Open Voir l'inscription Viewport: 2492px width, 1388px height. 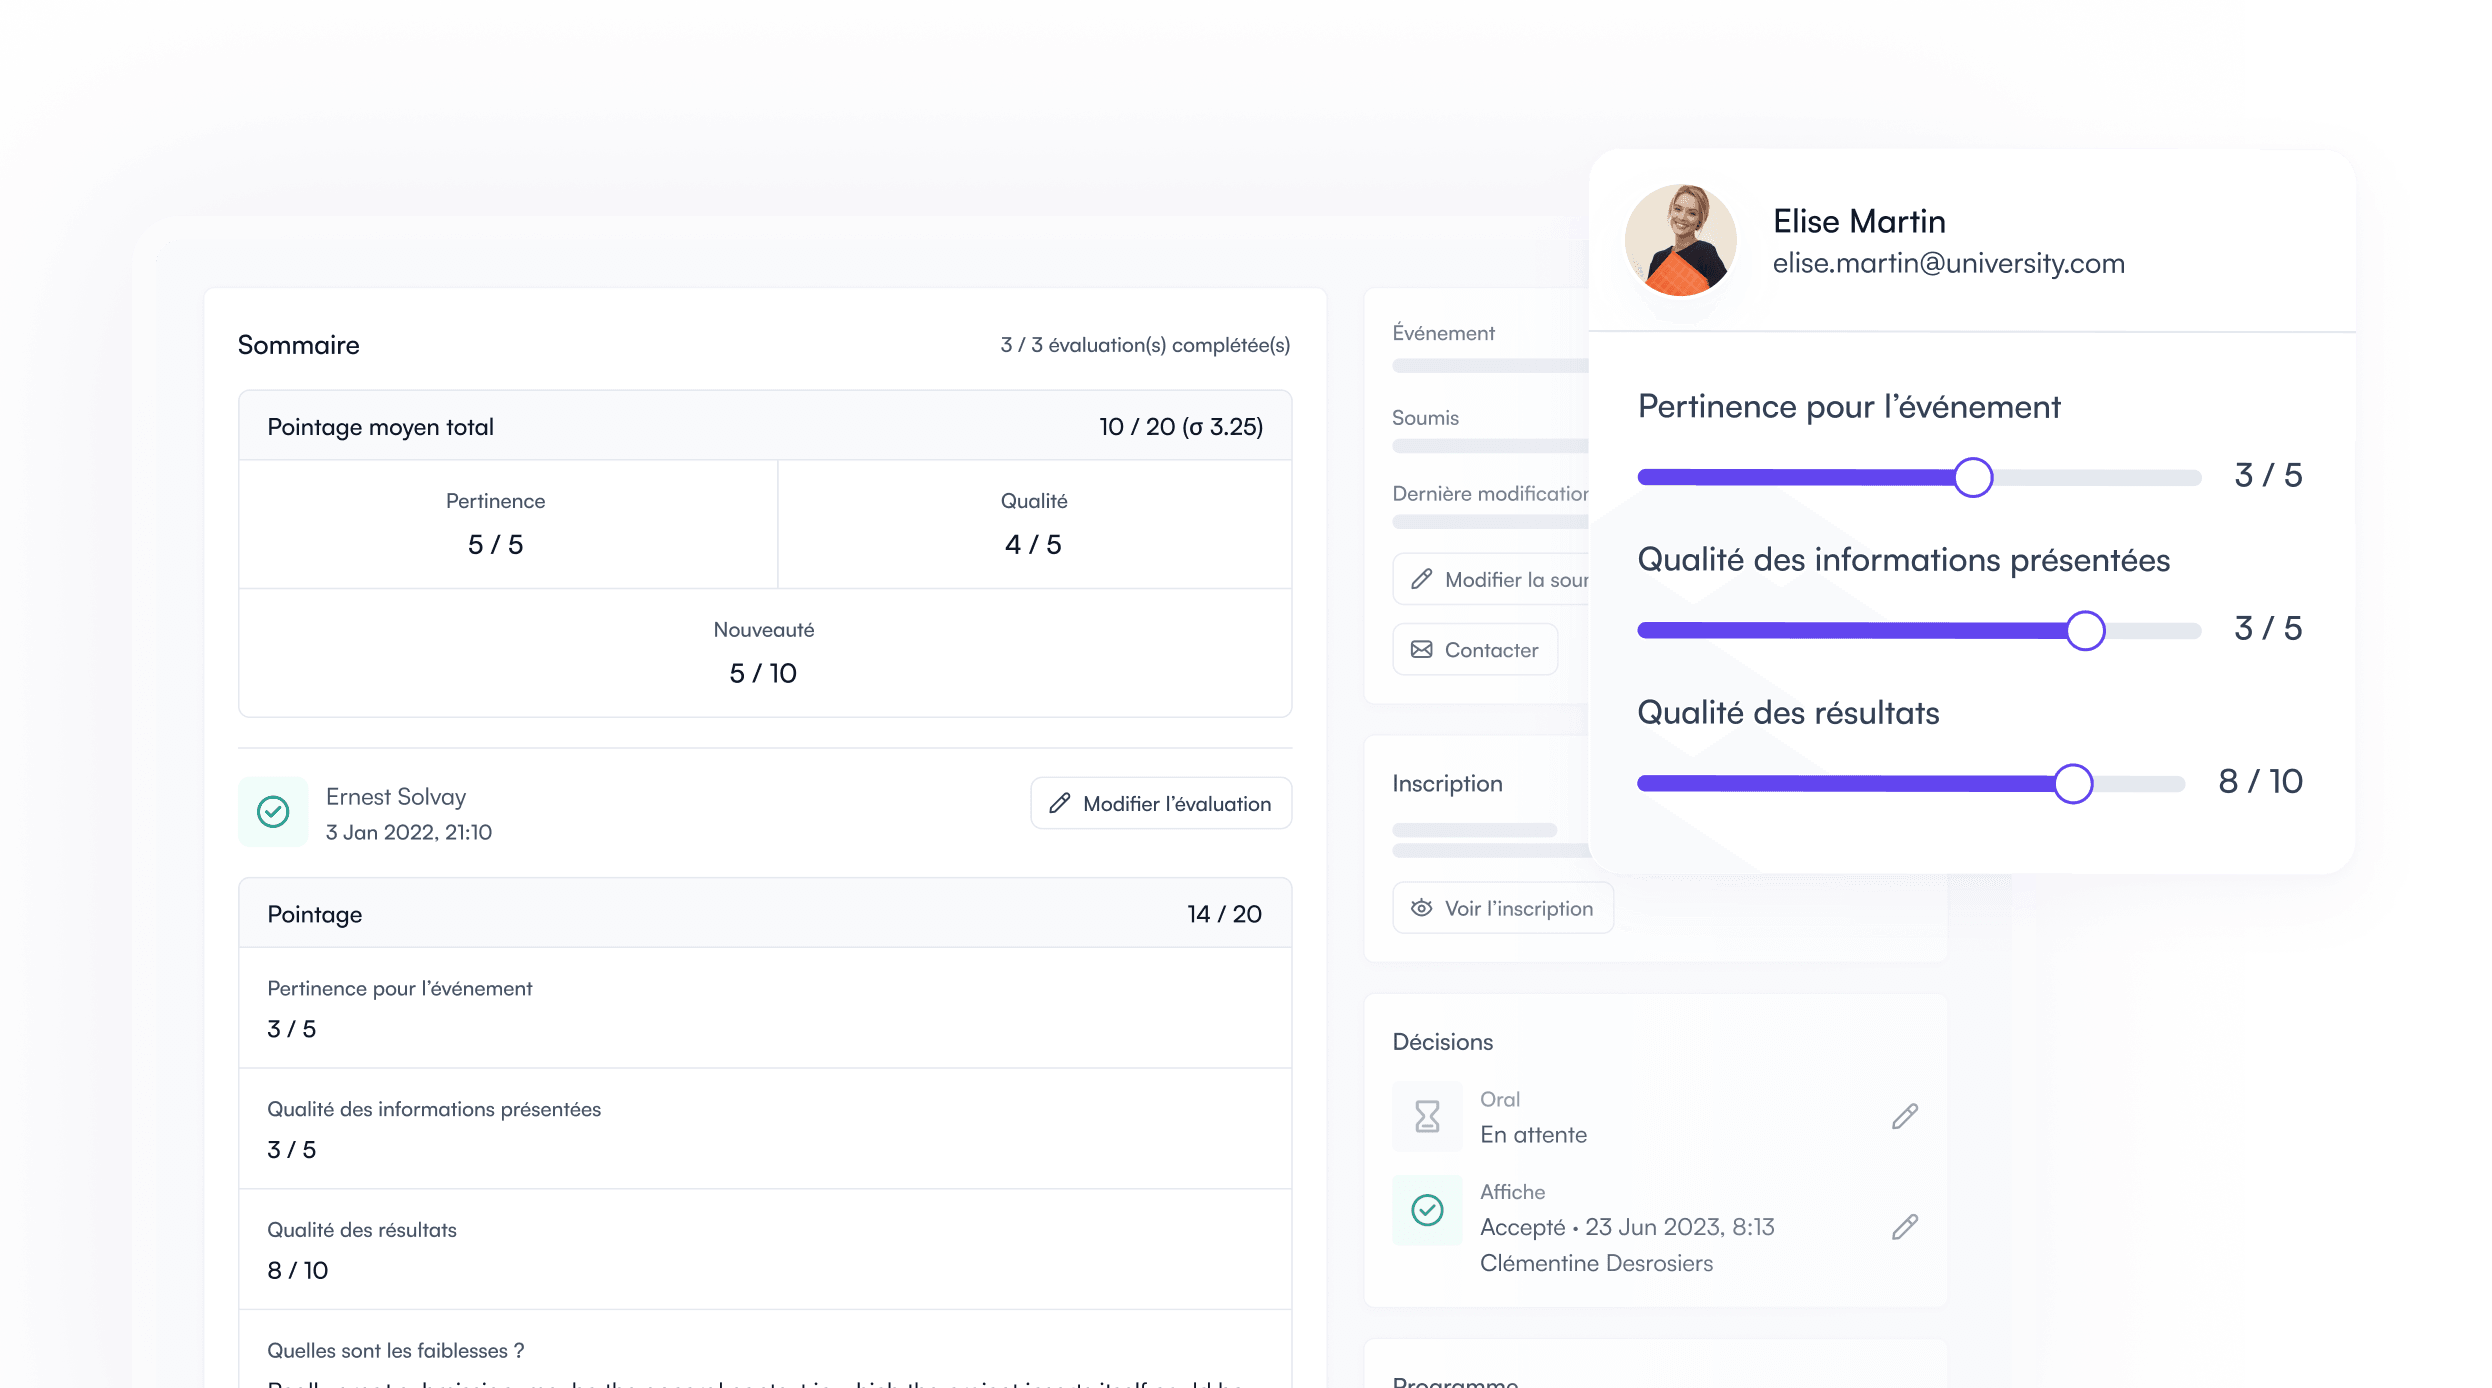[x=1503, y=908]
